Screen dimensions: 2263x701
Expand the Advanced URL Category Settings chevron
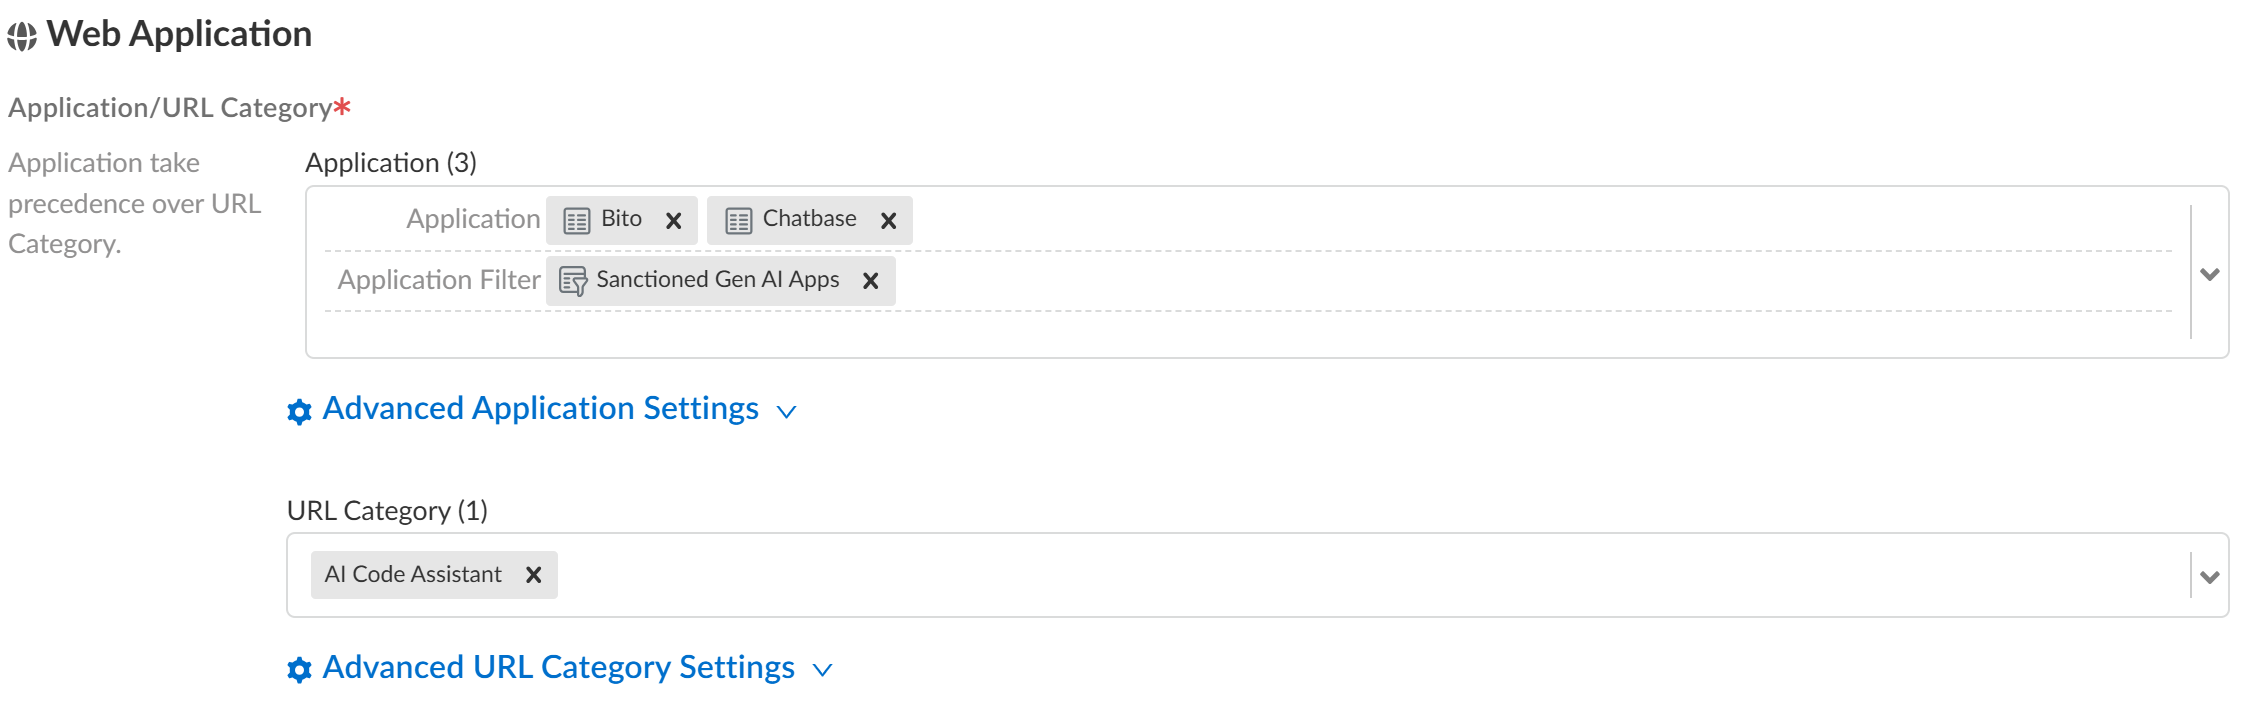pyautogui.click(x=823, y=670)
